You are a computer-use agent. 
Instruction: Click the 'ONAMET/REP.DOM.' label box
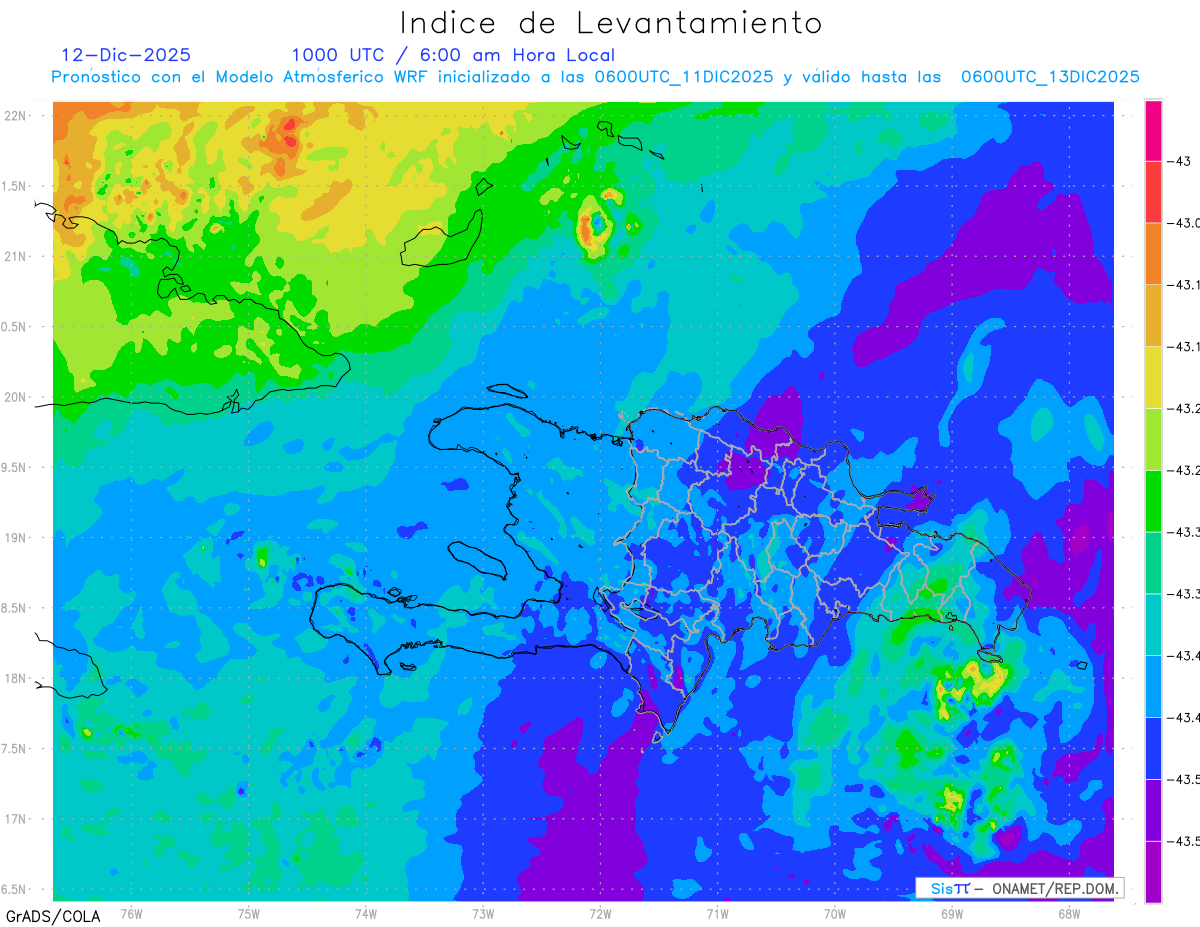click(1019, 888)
